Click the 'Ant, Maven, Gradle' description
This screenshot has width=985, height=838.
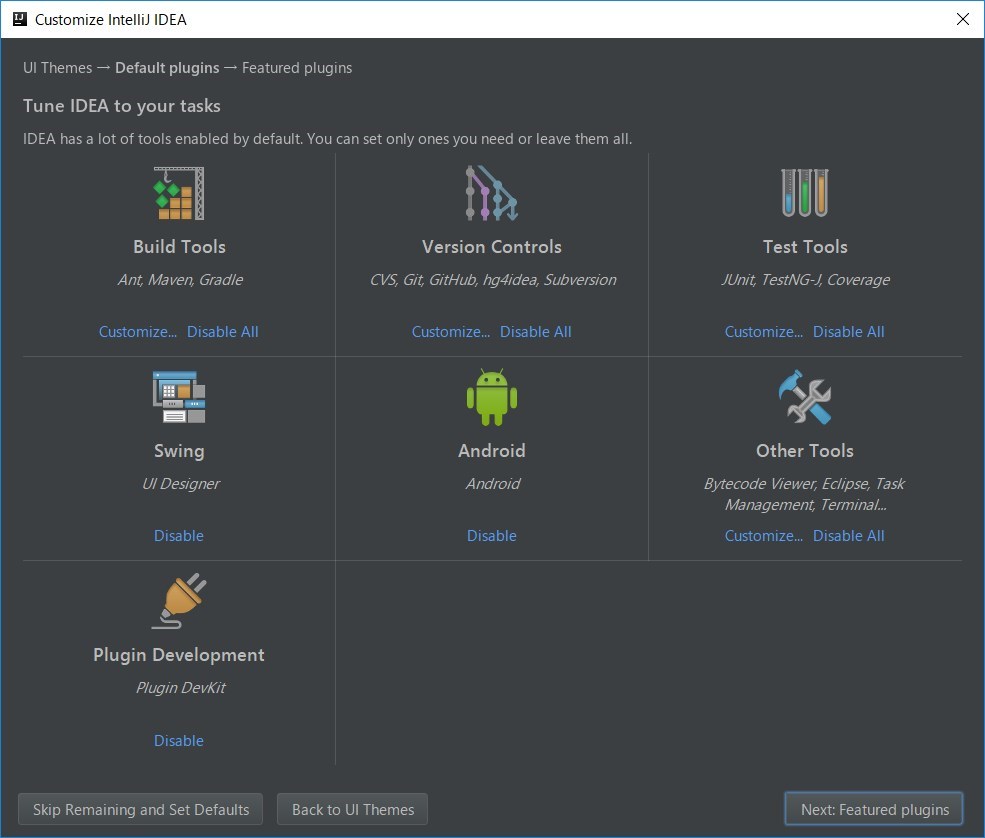180,280
